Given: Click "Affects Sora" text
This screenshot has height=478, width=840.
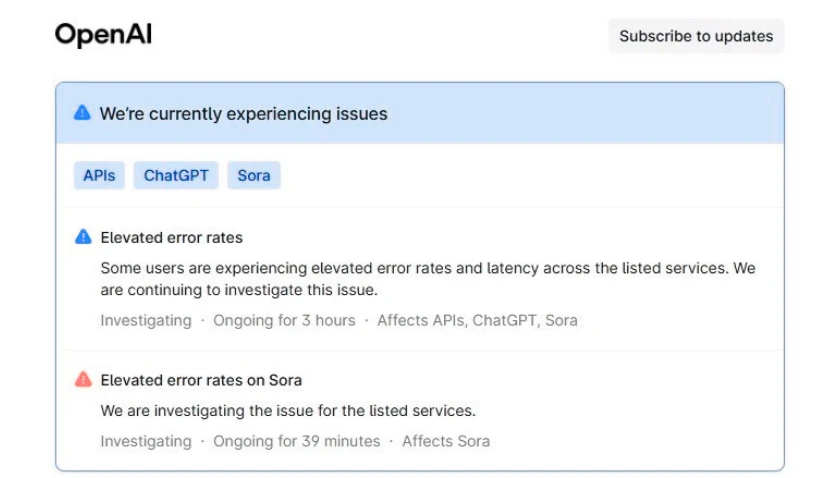Looking at the screenshot, I should (446, 441).
